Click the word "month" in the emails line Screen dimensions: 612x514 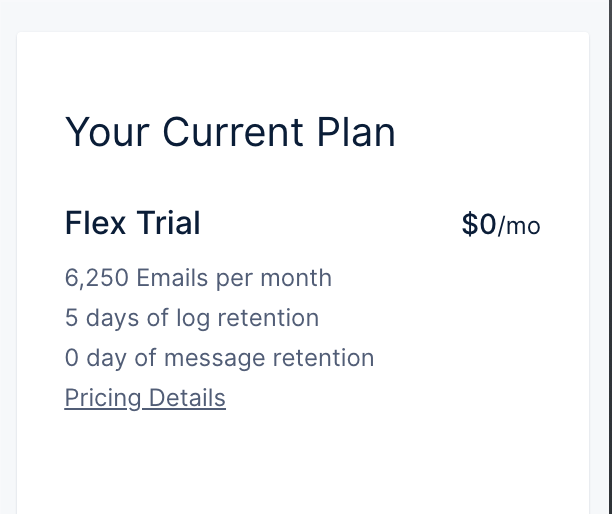tap(296, 278)
